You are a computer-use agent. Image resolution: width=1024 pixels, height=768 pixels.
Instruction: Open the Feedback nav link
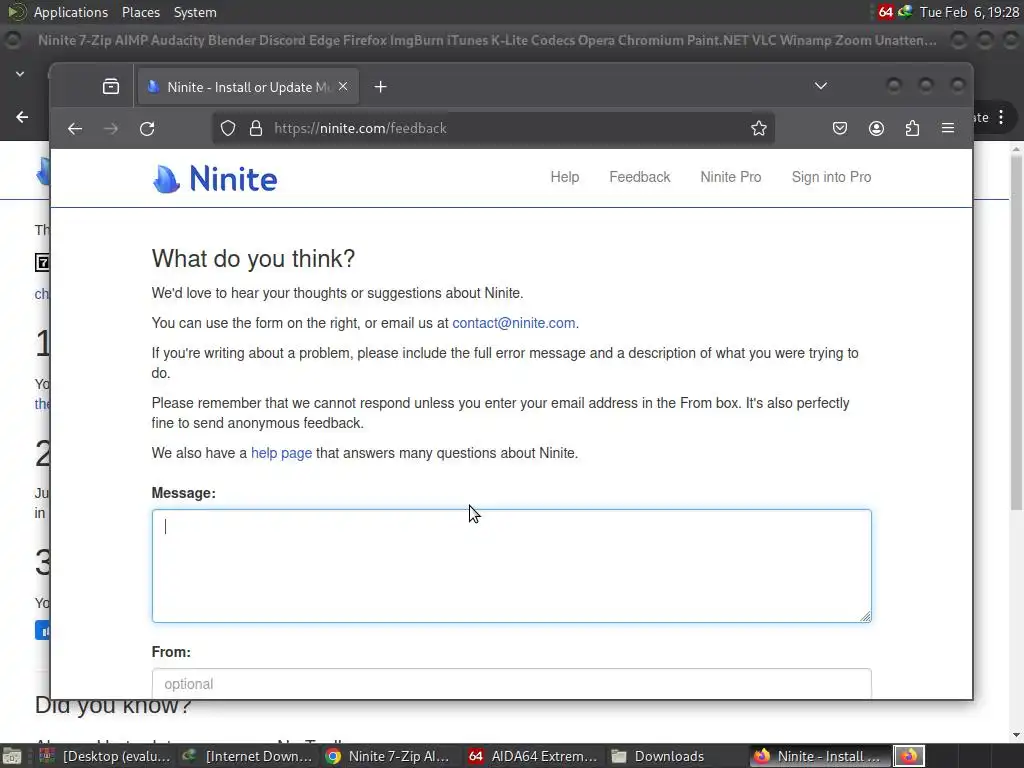tap(639, 177)
